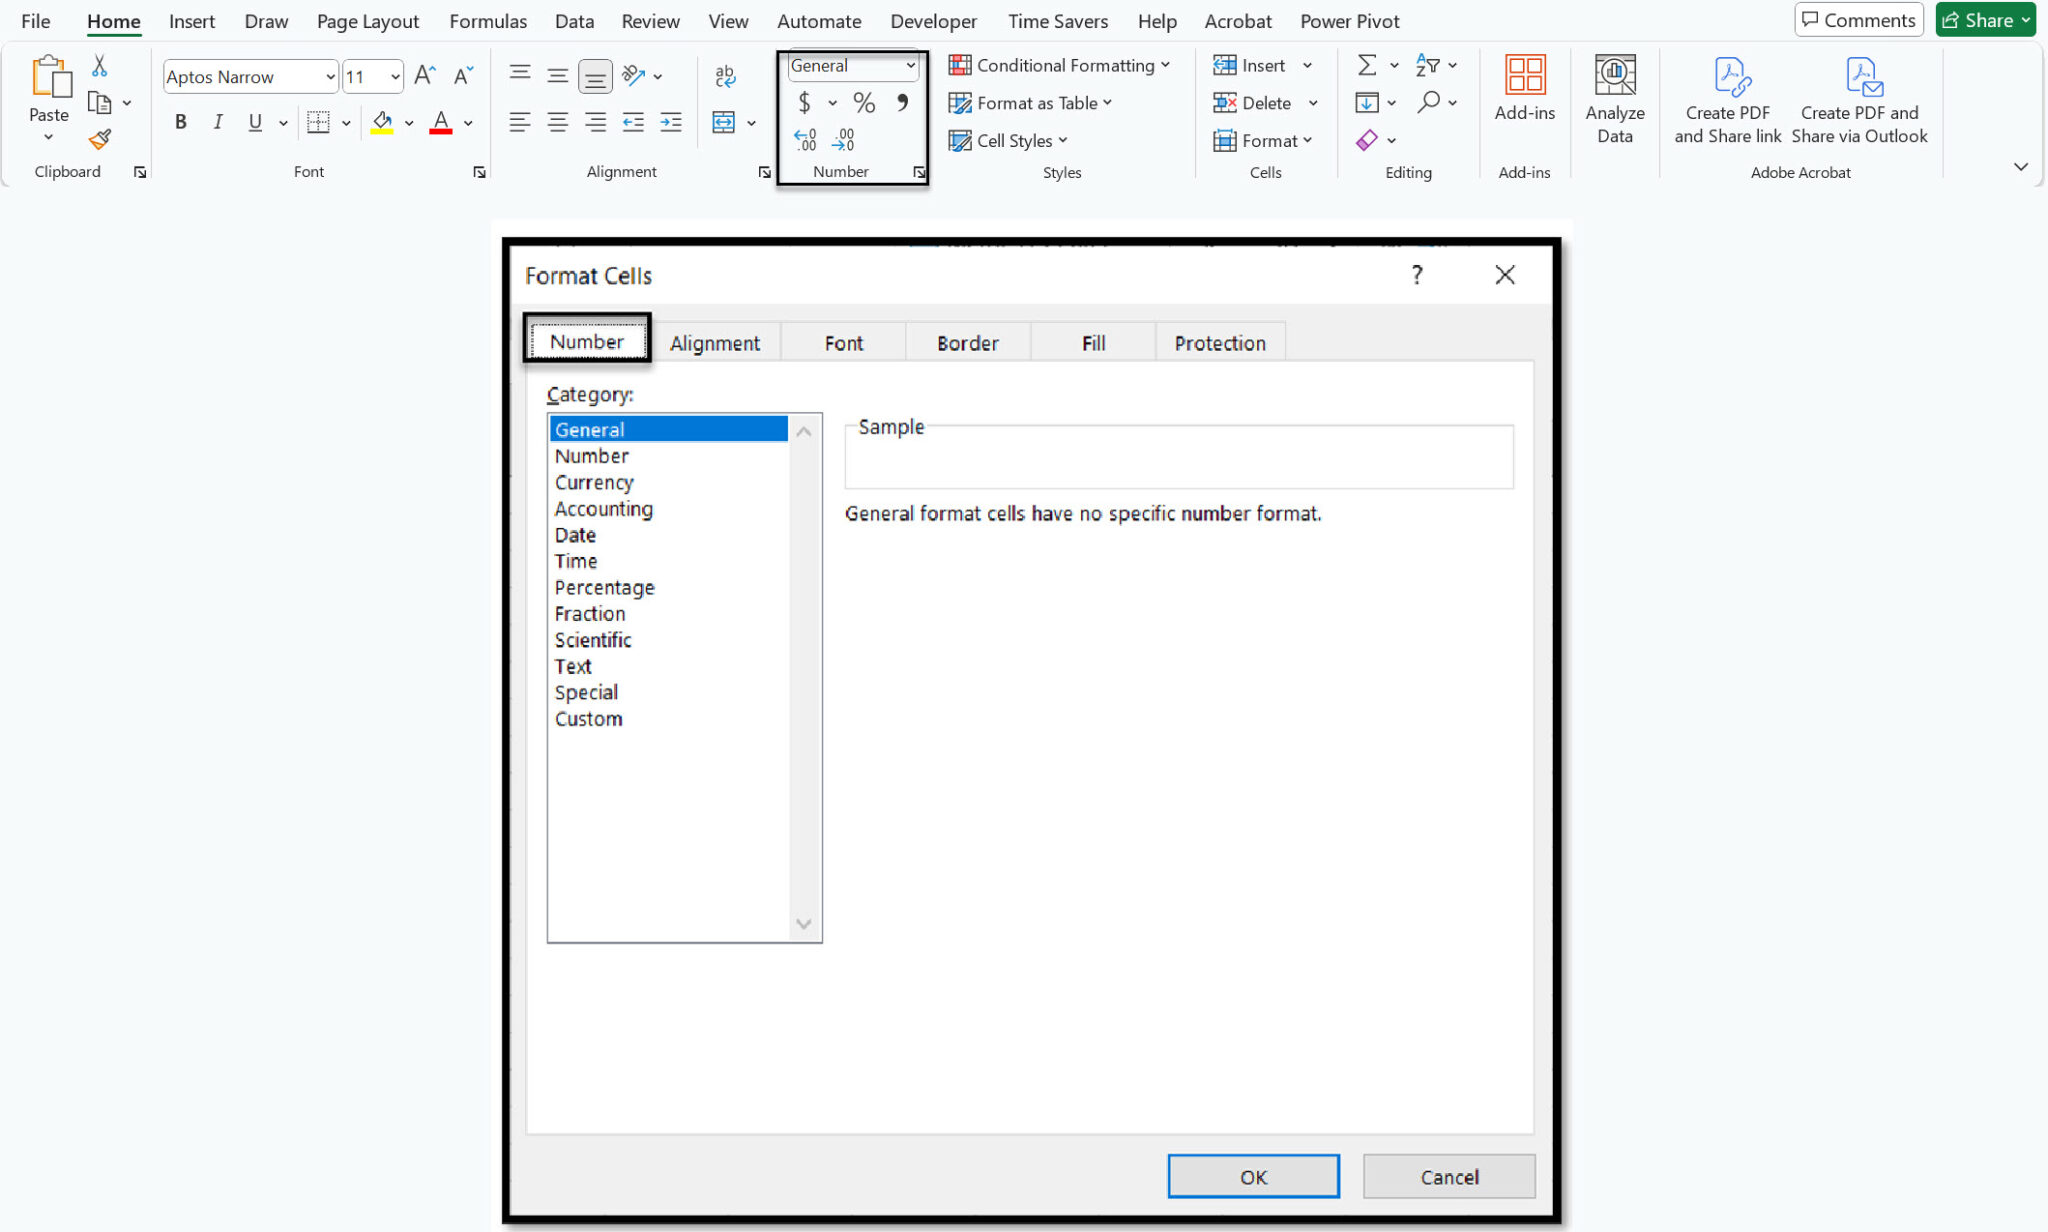2048x1232 pixels.
Task: Apply Comma Style format
Action: click(902, 102)
